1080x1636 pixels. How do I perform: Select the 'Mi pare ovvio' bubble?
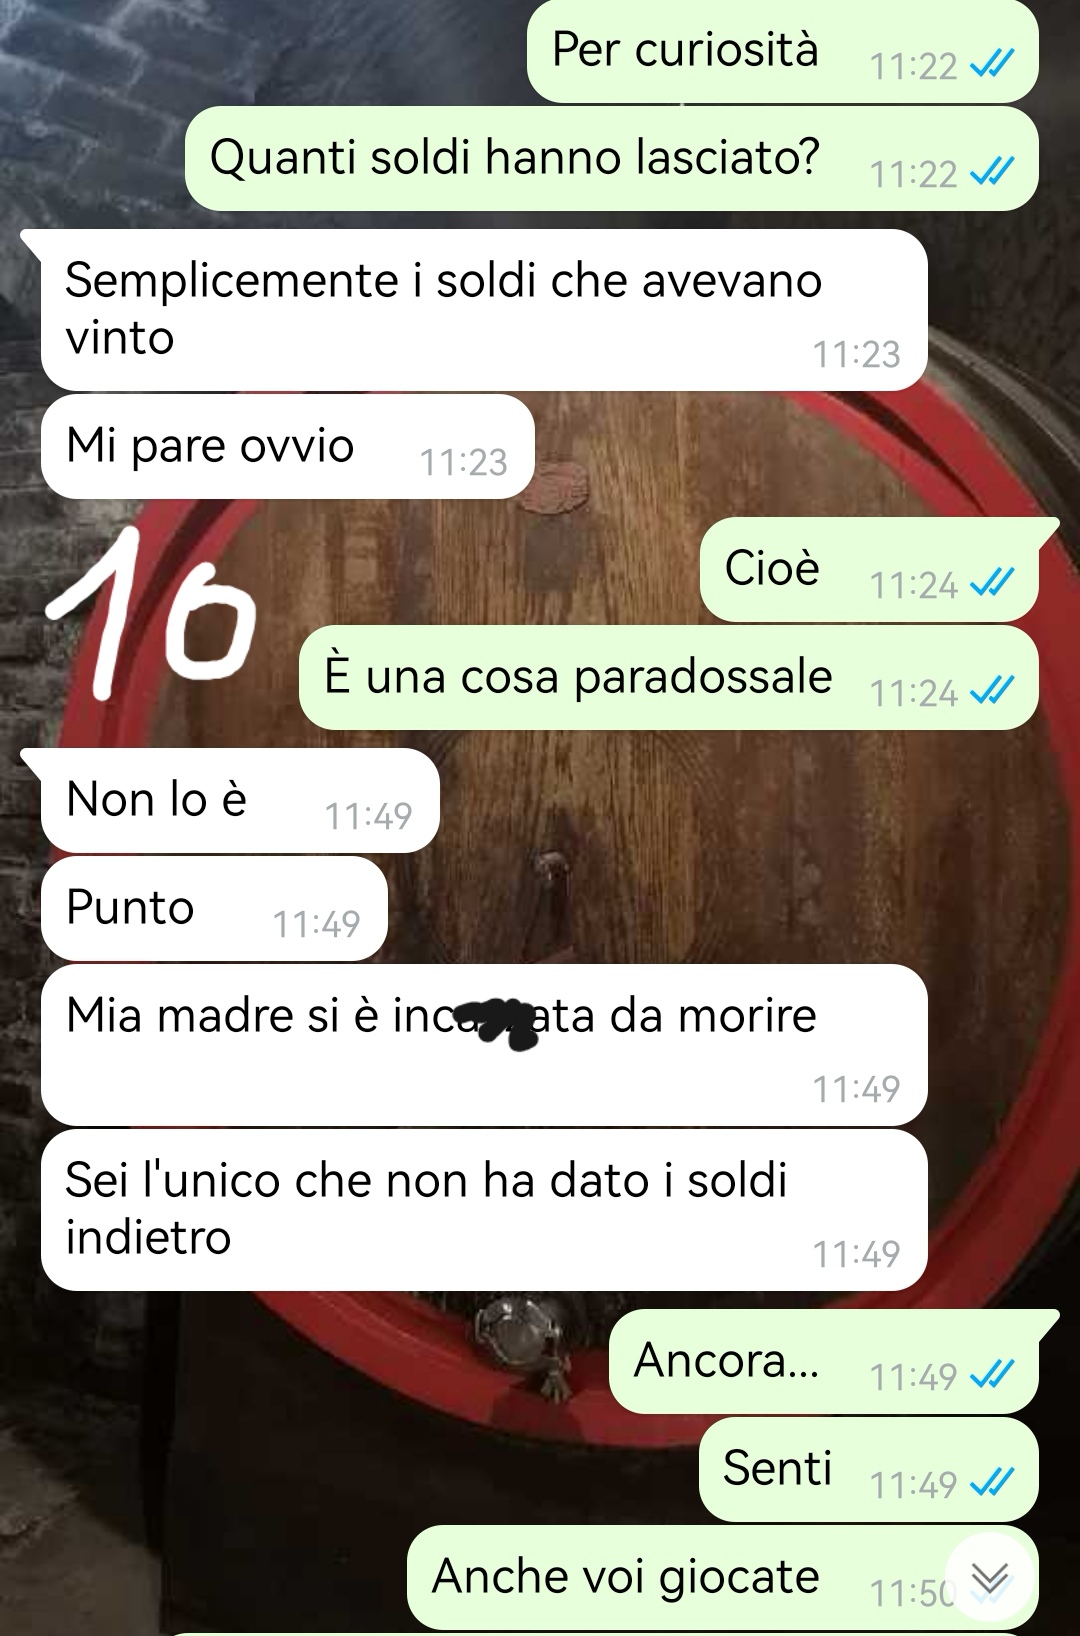288,446
